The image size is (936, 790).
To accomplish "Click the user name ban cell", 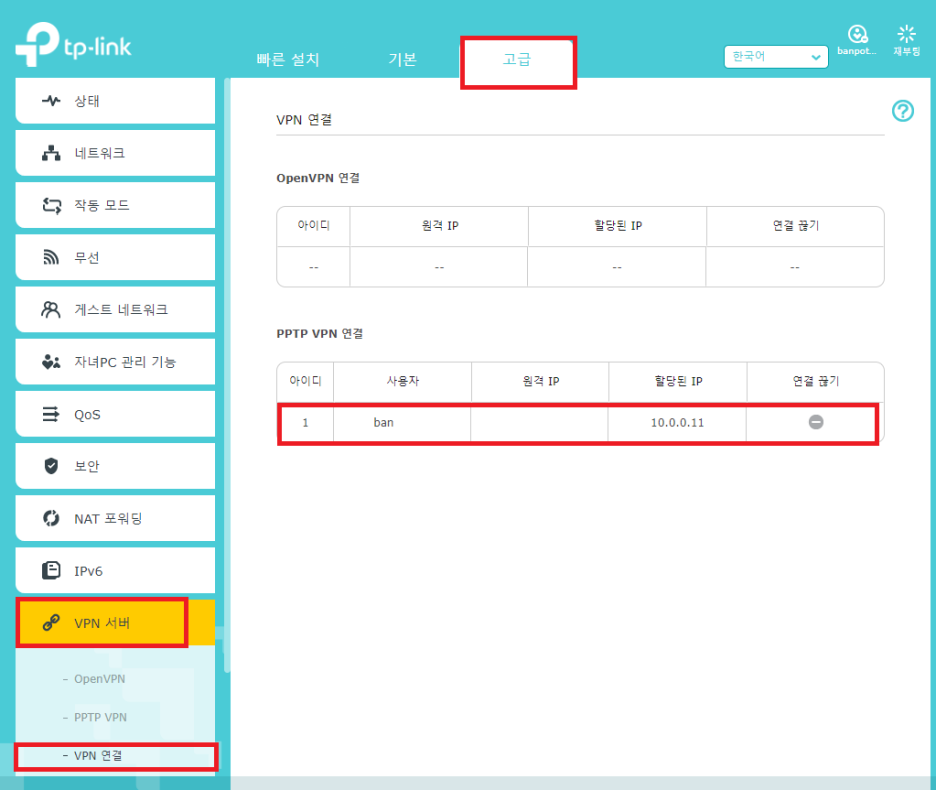I will (402, 422).
